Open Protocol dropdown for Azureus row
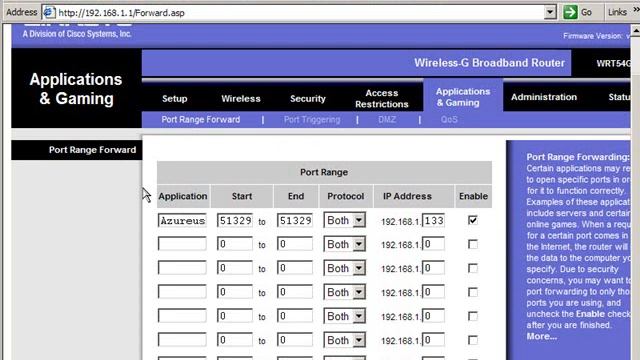640x360 pixels. coord(344,220)
